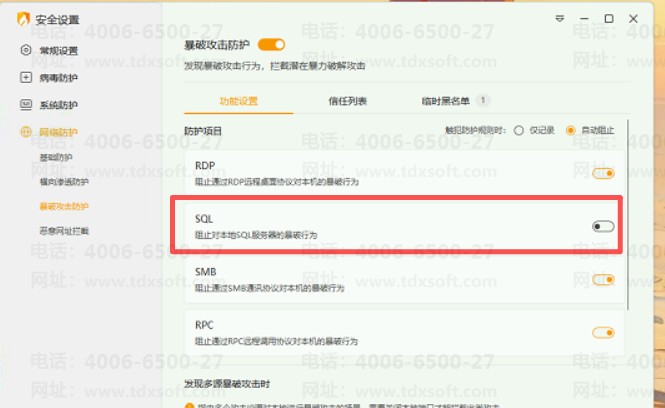The image size is (665, 408).
Task: Go to 恶意网址拦截 in sidebar
Action: 64,231
